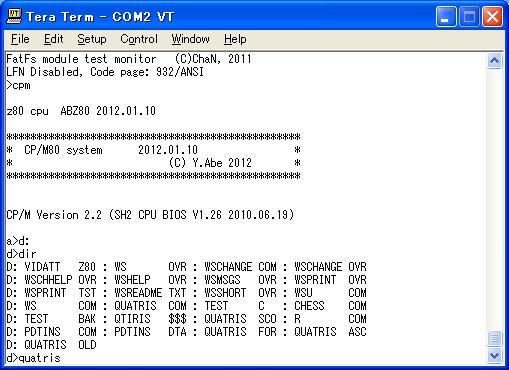509x370 pixels.
Task: Click the 'z80 cpu ABZ80 2012.01.10' line
Action: [x=81, y=111]
